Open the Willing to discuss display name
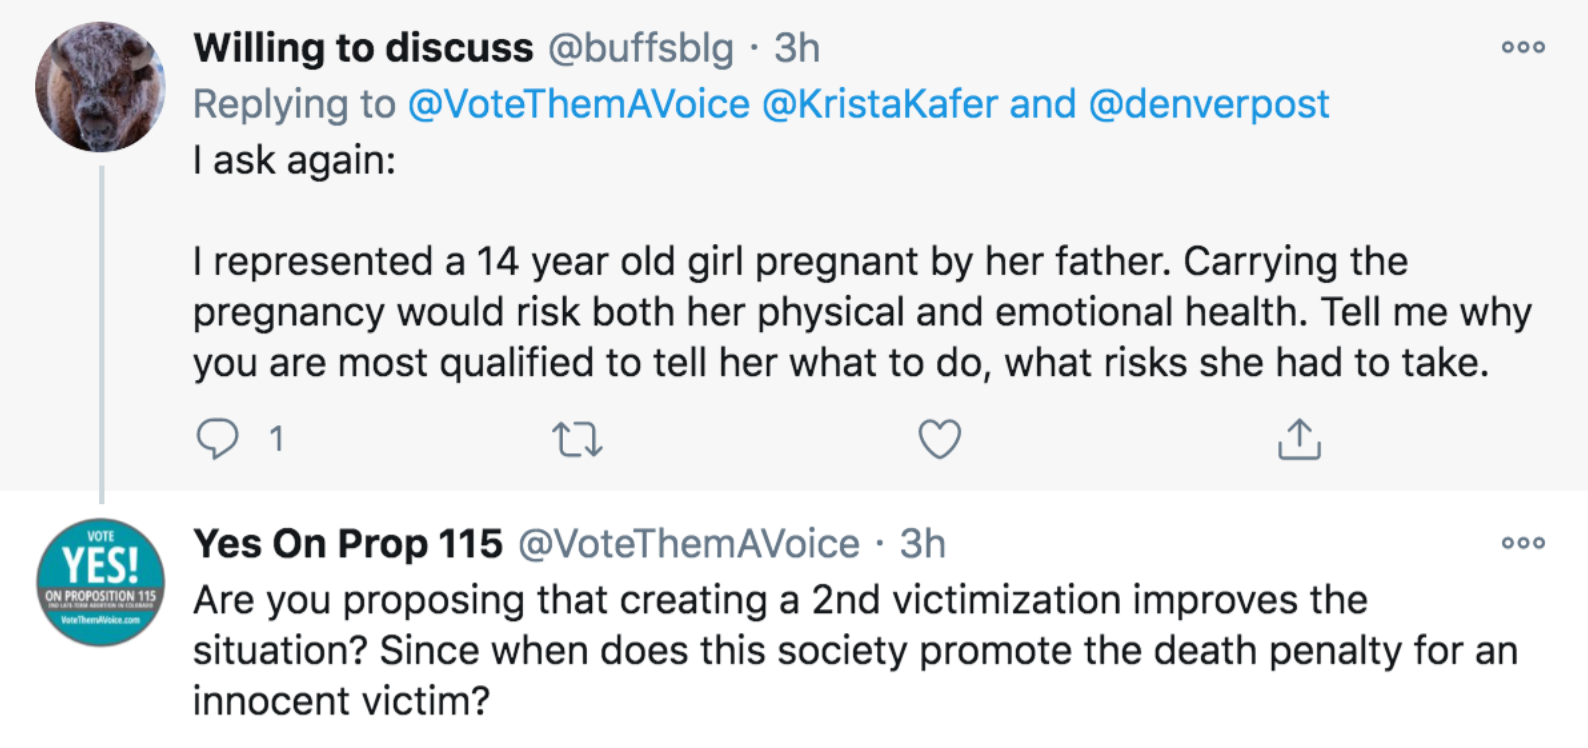 click(x=363, y=48)
